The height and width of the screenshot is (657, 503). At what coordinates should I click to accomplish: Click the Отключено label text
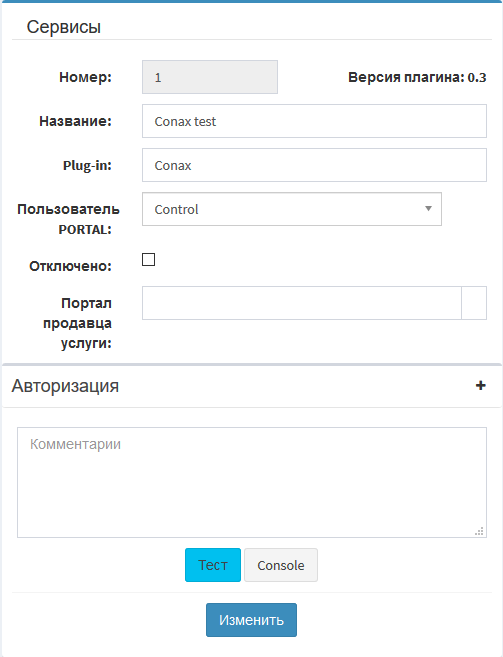(70, 266)
